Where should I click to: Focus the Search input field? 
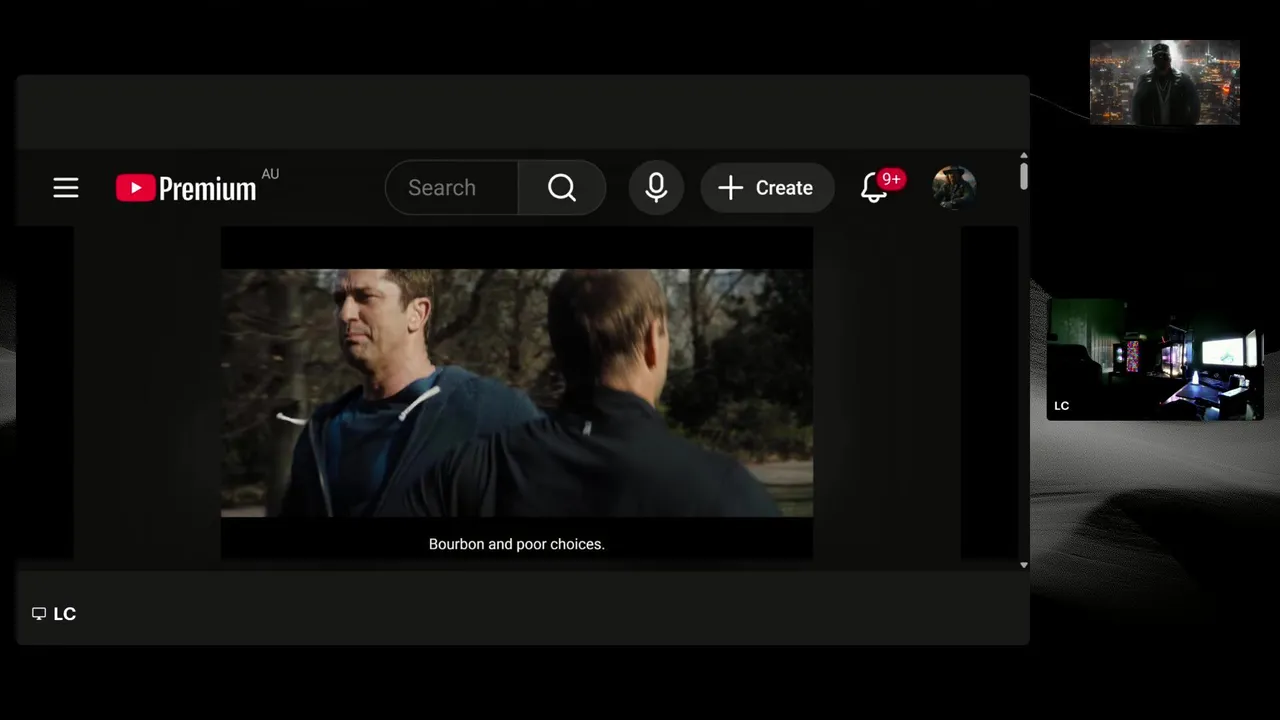click(452, 188)
